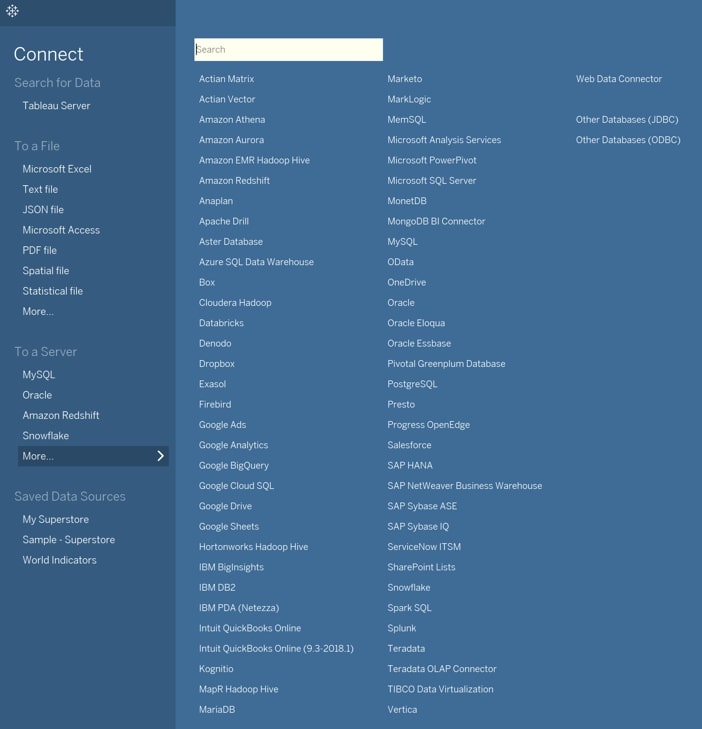Select Anaplan connector

coord(216,201)
